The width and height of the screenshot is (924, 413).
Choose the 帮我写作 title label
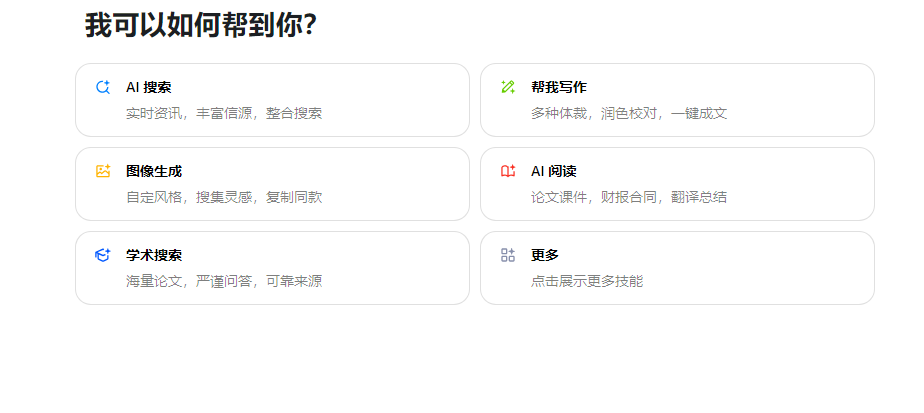click(x=559, y=88)
